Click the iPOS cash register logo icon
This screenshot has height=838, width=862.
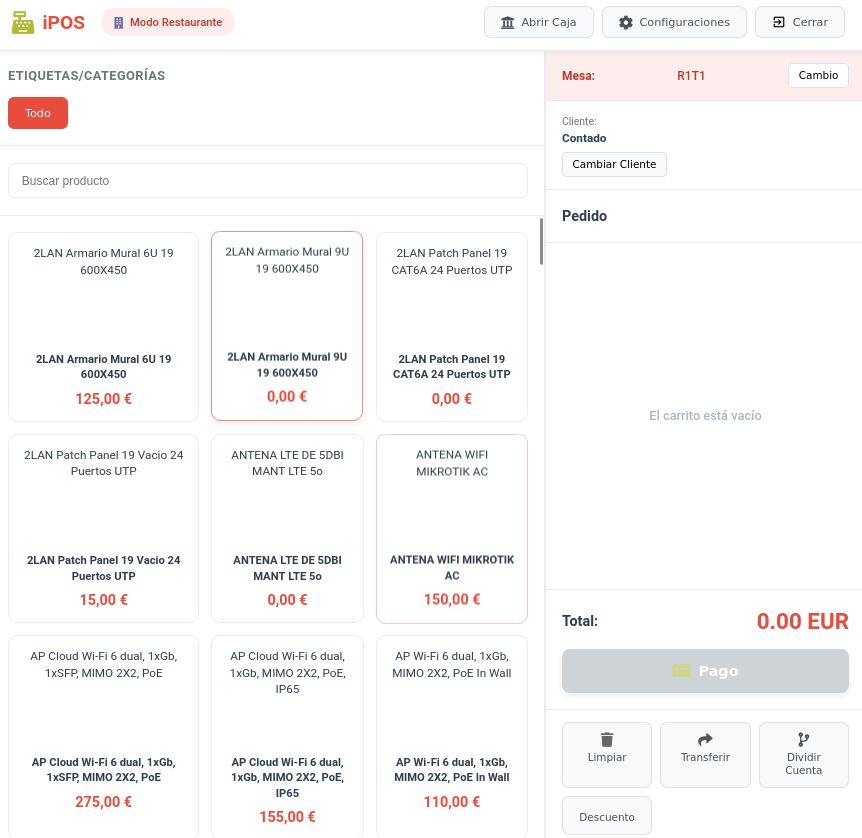click(x=22, y=22)
